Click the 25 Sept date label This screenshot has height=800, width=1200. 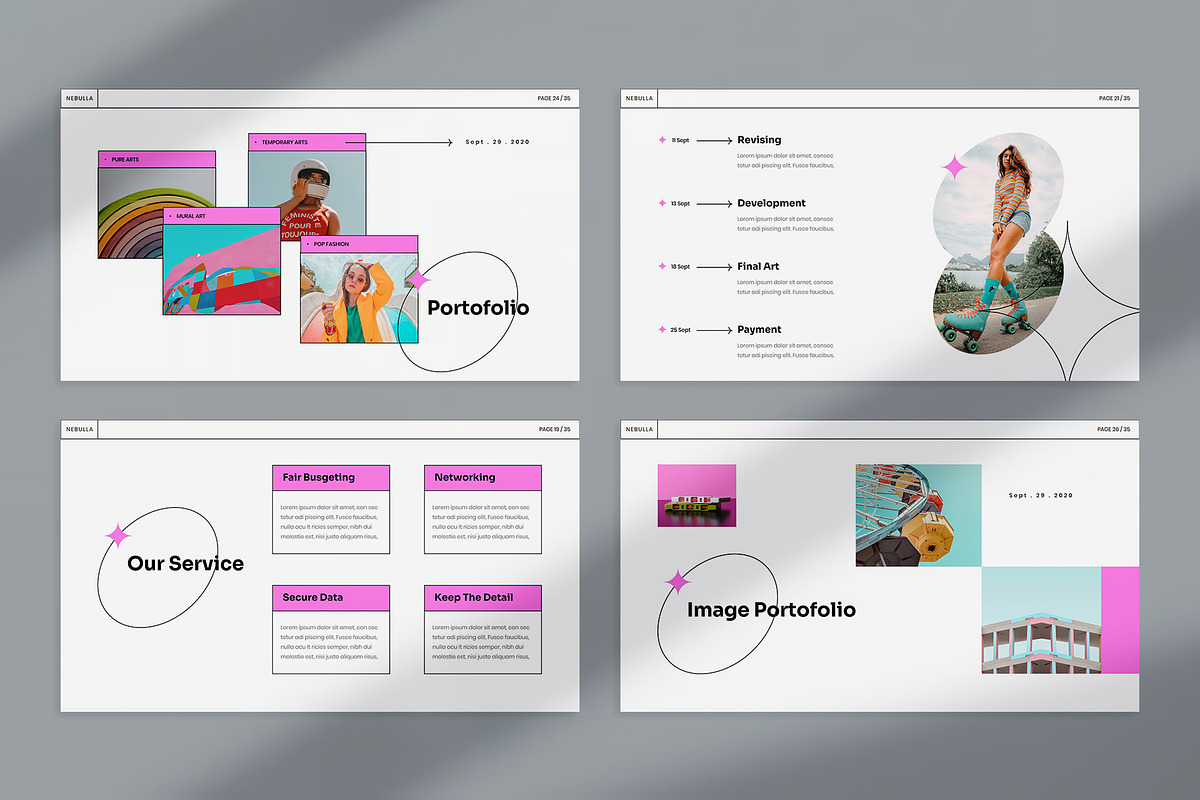680,329
